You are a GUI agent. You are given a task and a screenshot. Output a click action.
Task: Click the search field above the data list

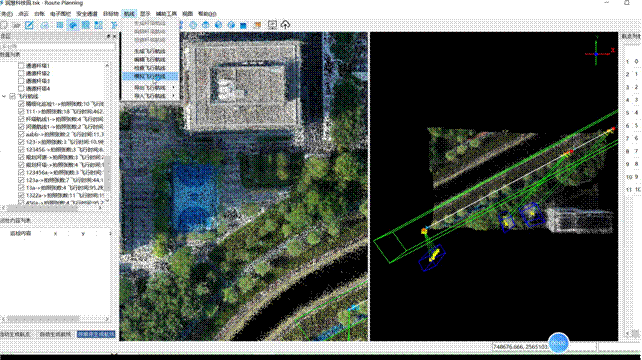57,47
